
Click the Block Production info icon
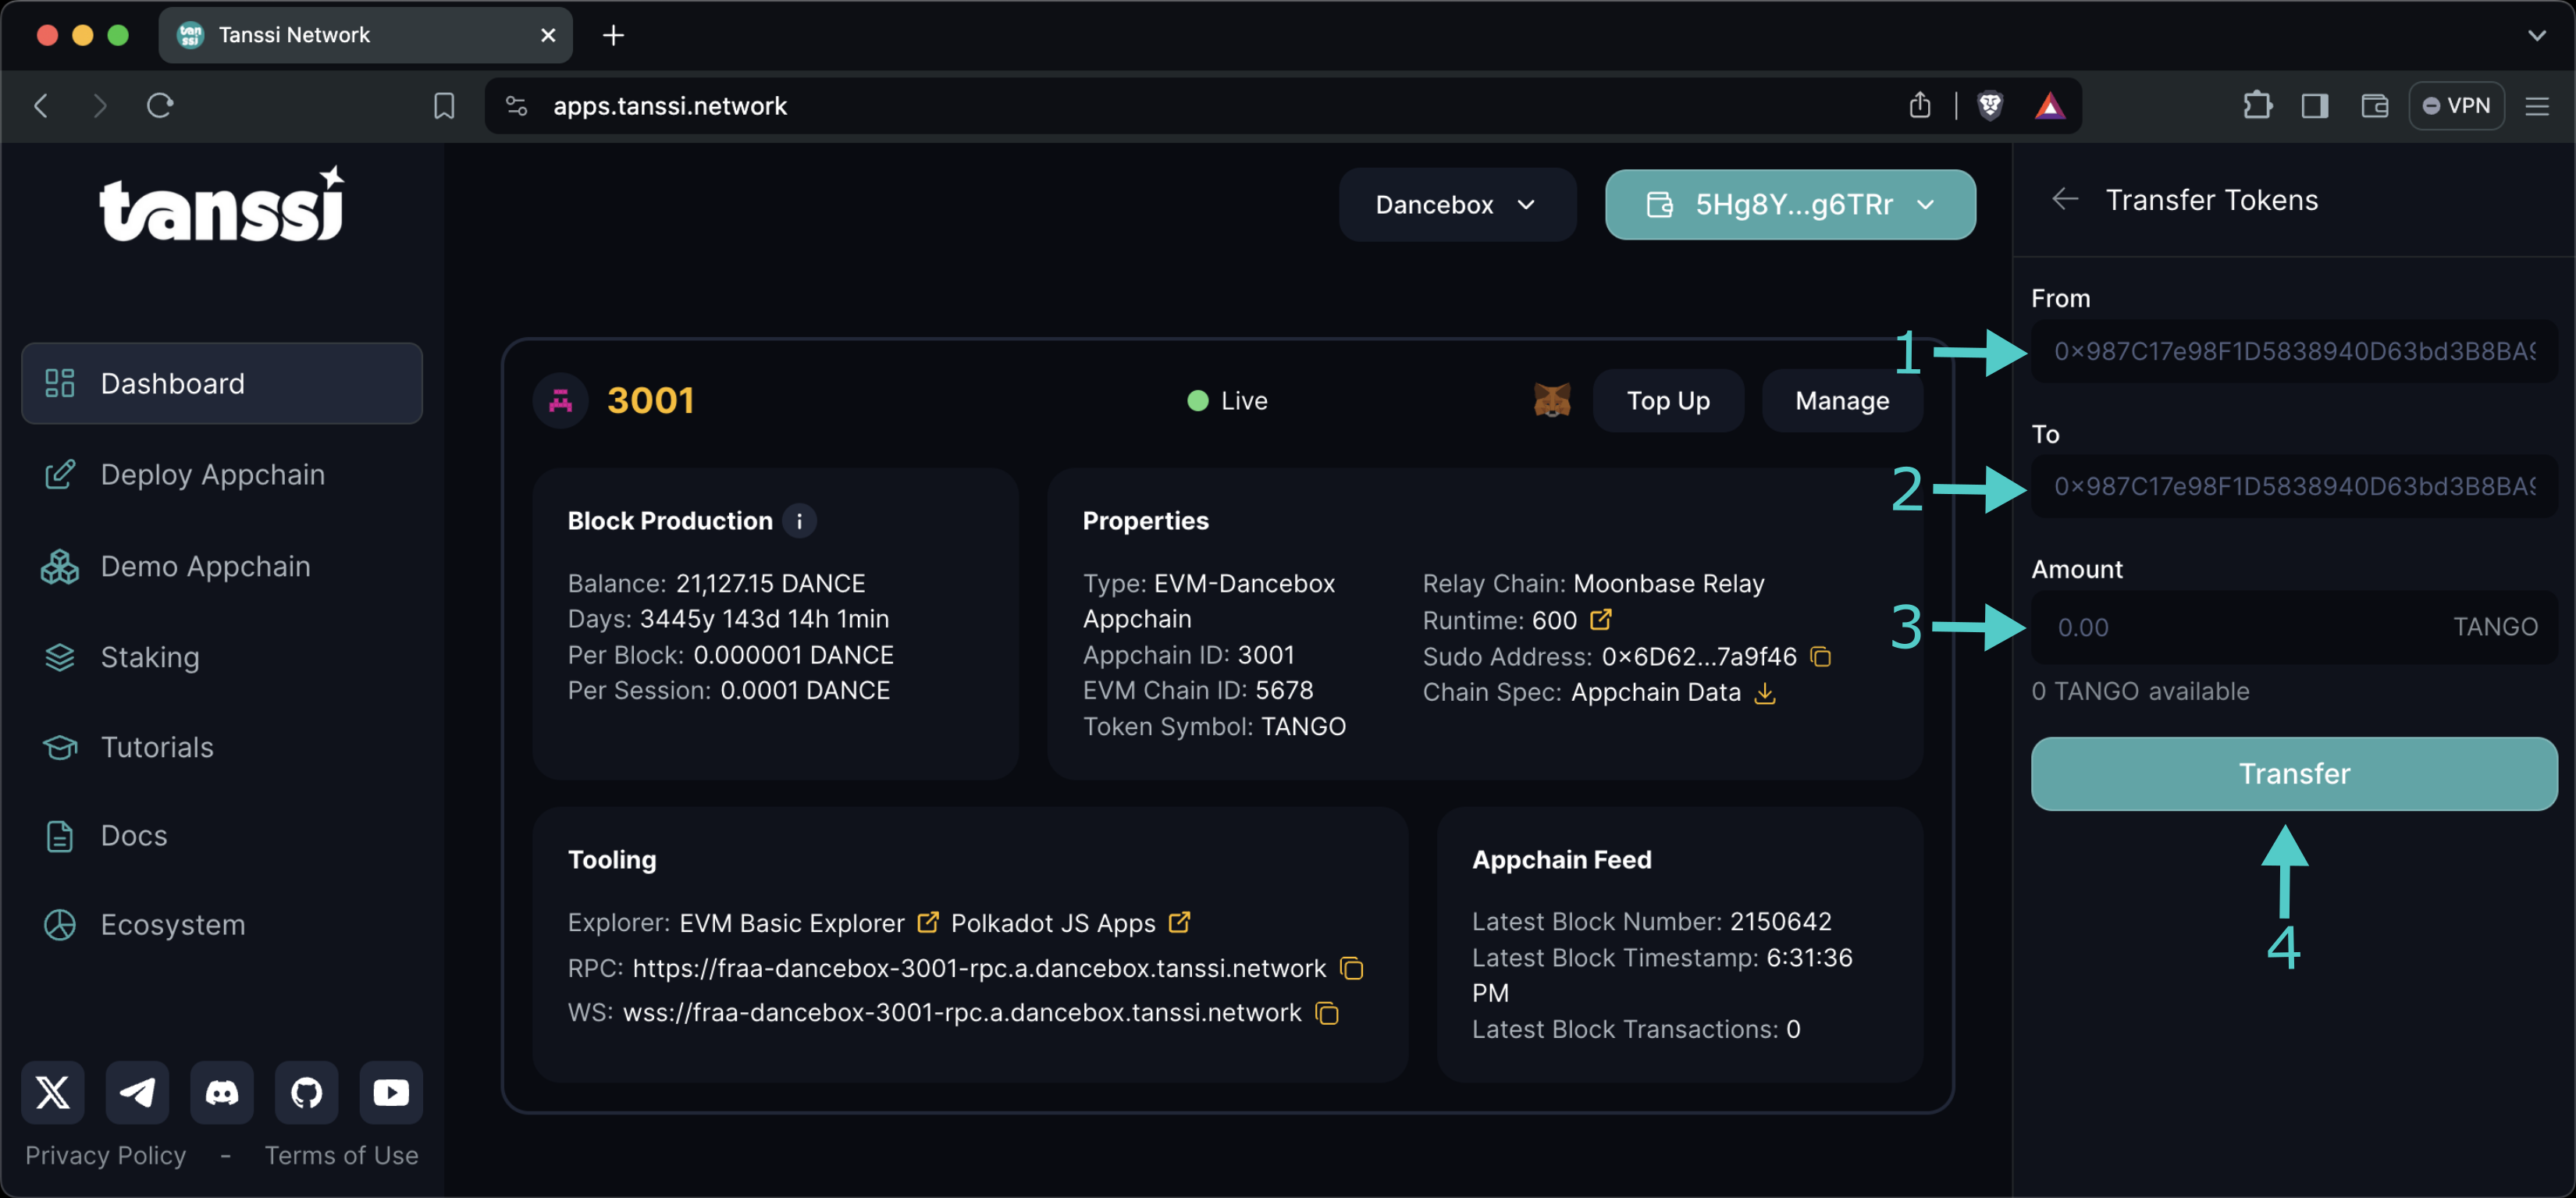tap(799, 521)
